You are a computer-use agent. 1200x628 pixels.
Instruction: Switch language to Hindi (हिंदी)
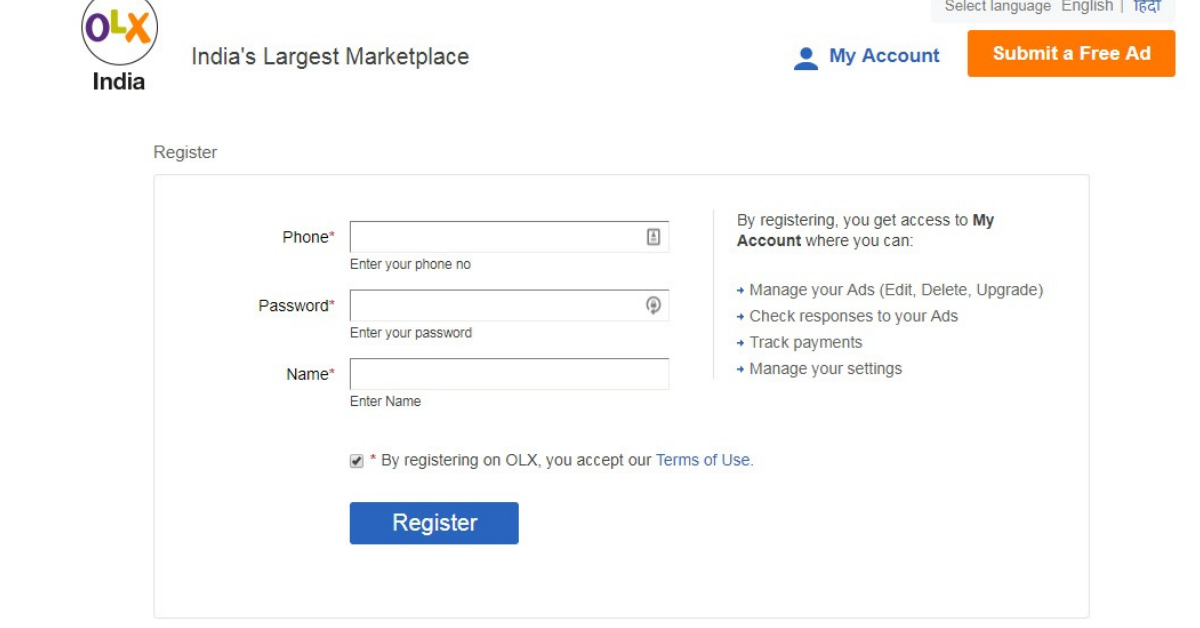click(1147, 7)
